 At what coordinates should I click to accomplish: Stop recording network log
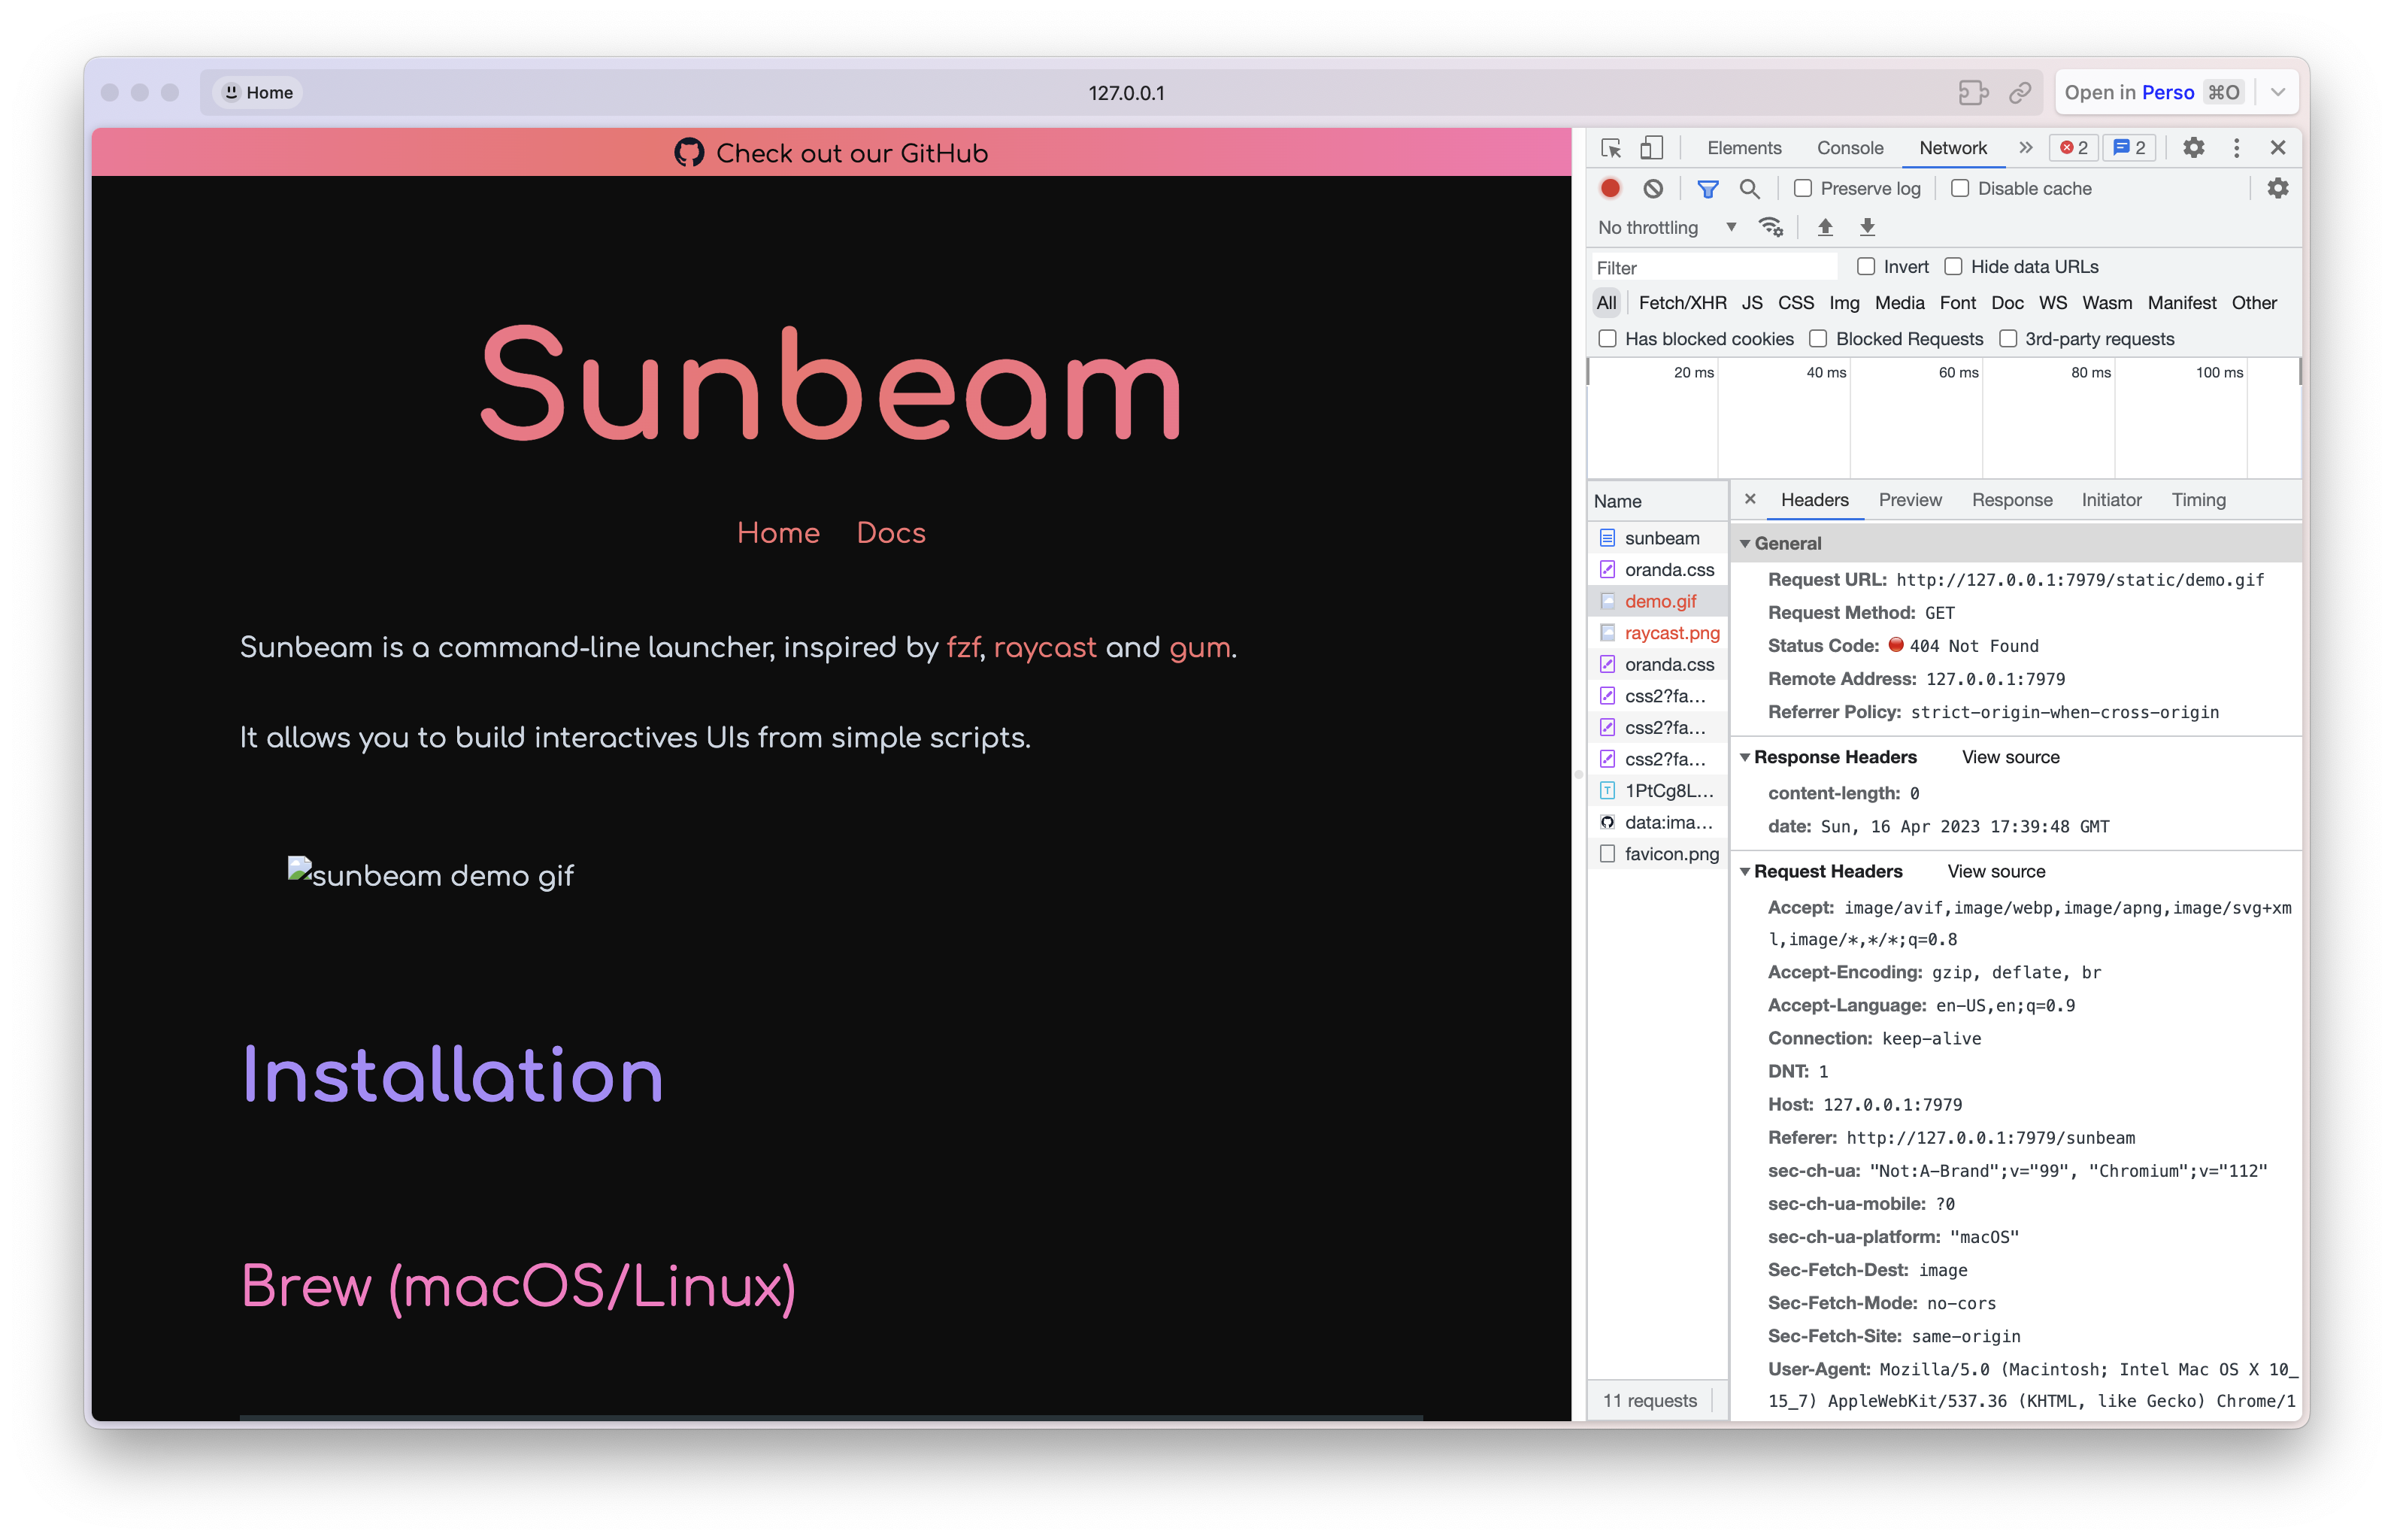coord(1610,188)
